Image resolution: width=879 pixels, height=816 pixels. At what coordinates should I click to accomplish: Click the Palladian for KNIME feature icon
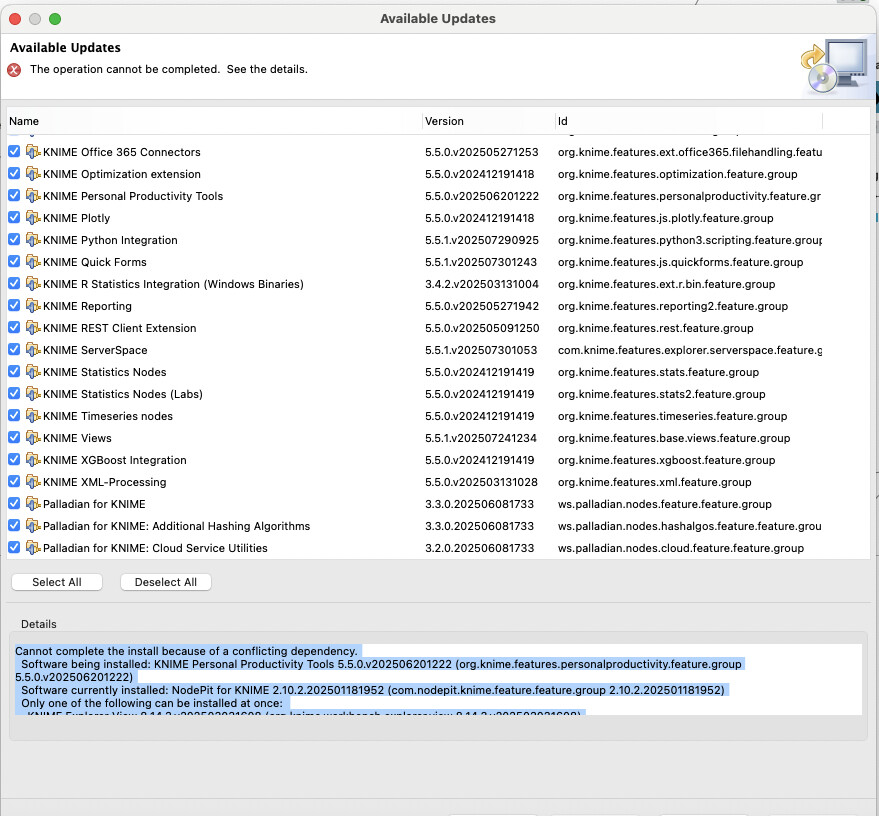(x=33, y=504)
